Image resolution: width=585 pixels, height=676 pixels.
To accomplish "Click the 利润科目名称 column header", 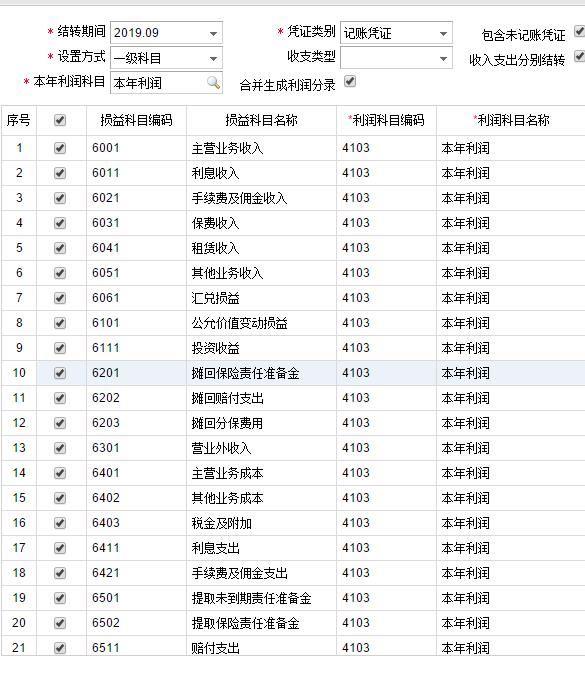I will (x=512, y=120).
